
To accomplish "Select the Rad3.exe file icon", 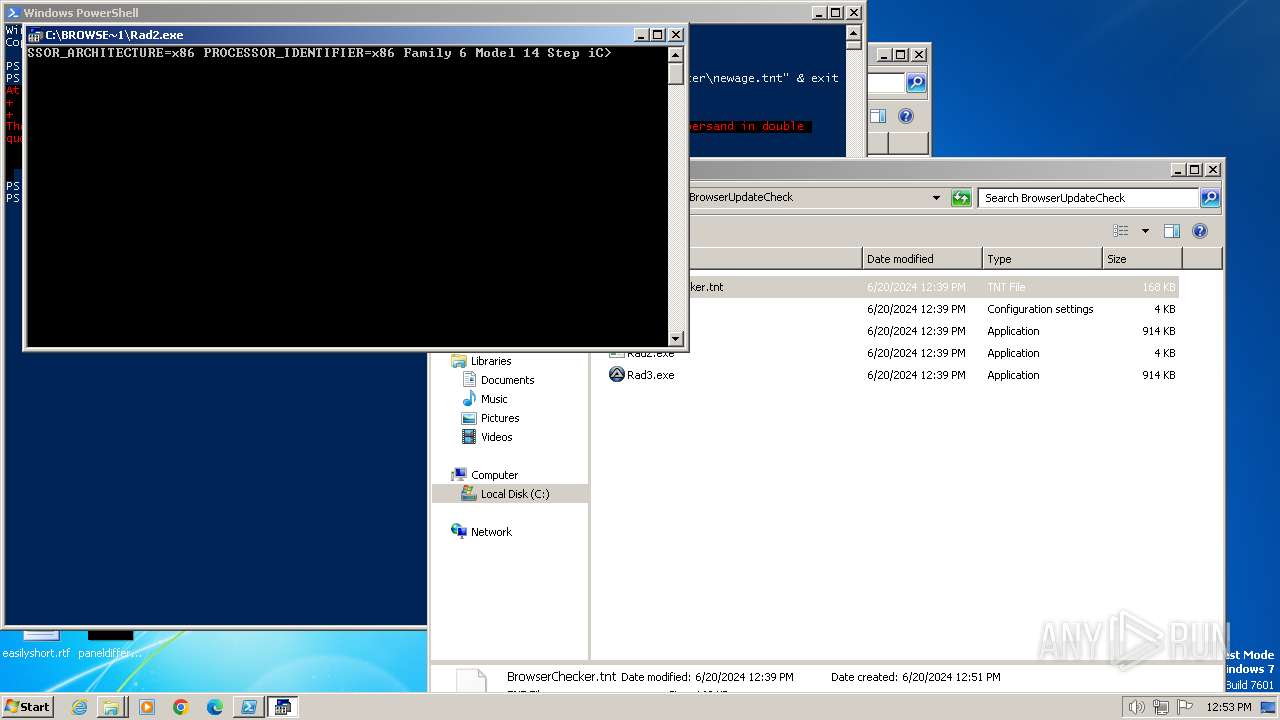I will pos(617,375).
